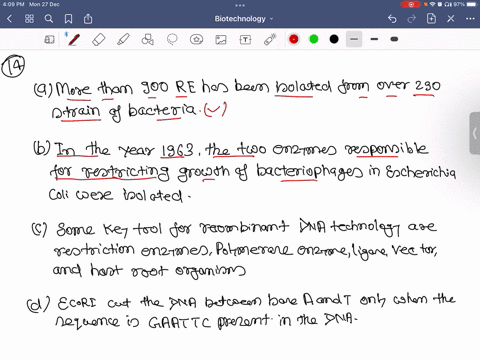
Task: Select the Laser pointer tool
Action: click(x=270, y=39)
